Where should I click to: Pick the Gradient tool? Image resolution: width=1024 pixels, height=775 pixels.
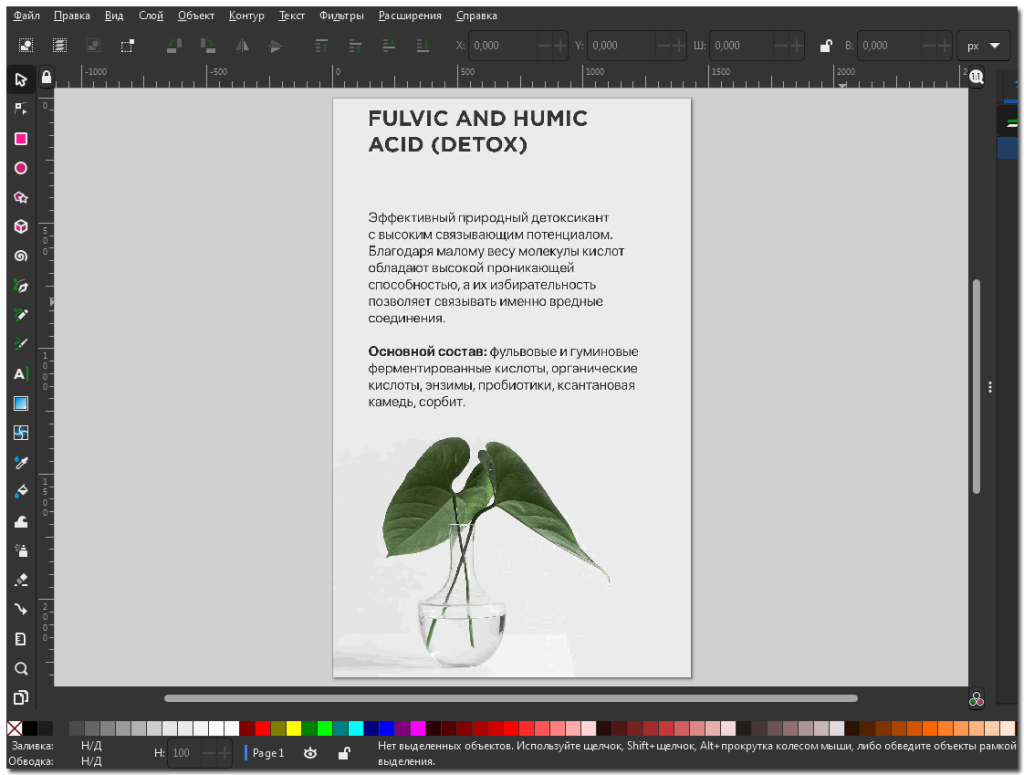[20, 404]
